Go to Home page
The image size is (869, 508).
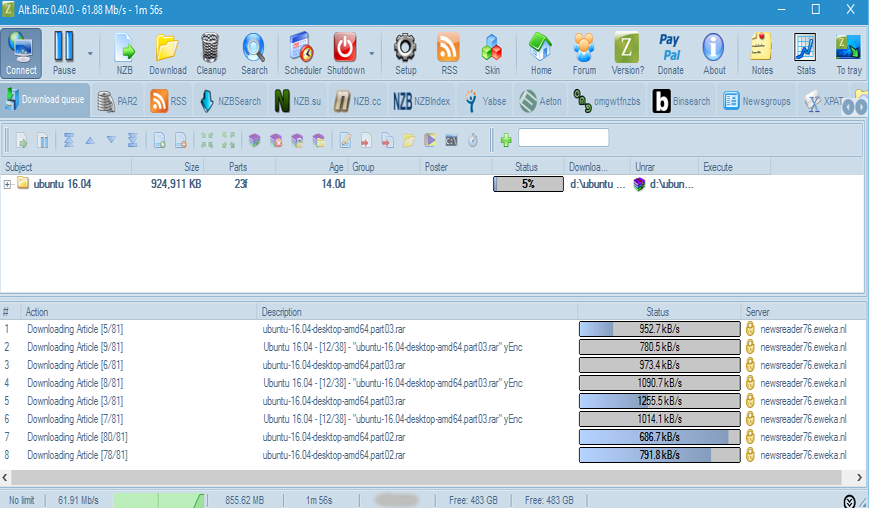click(541, 53)
